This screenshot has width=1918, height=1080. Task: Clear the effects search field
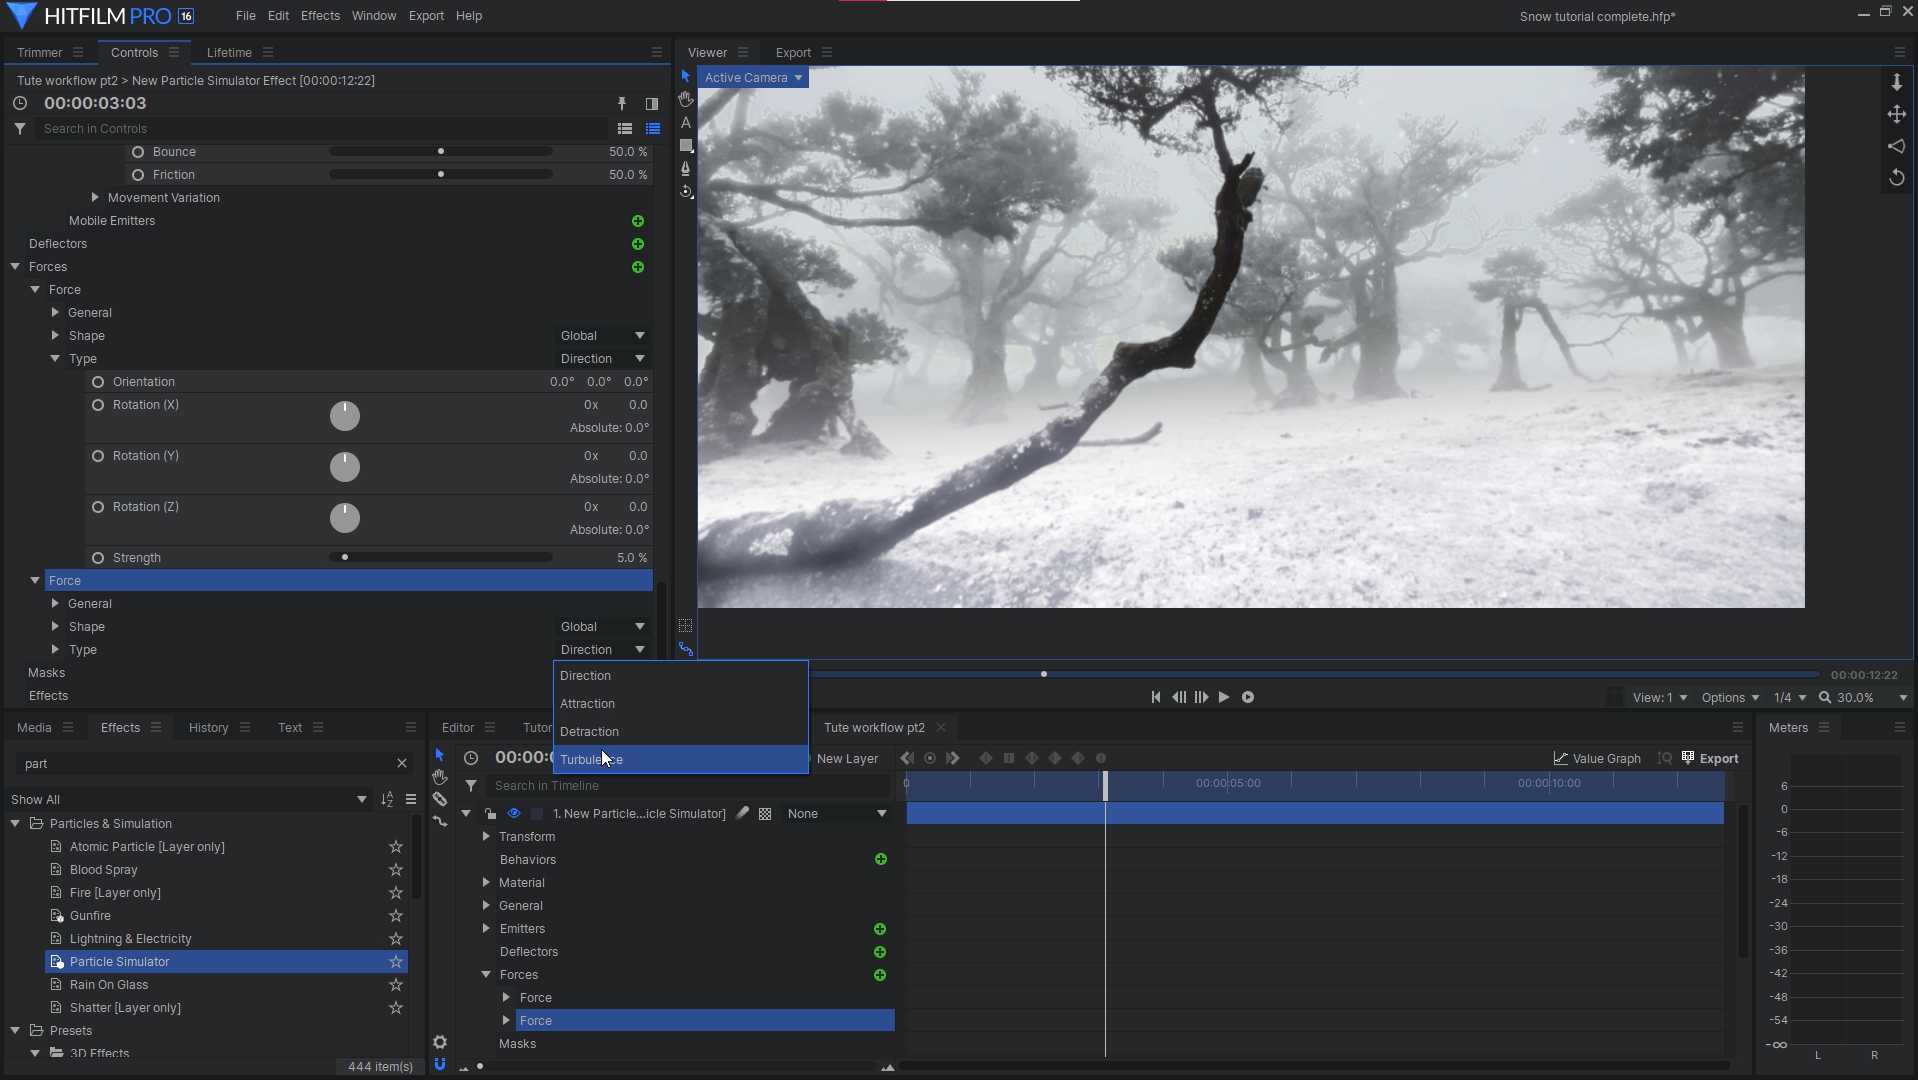tap(402, 763)
